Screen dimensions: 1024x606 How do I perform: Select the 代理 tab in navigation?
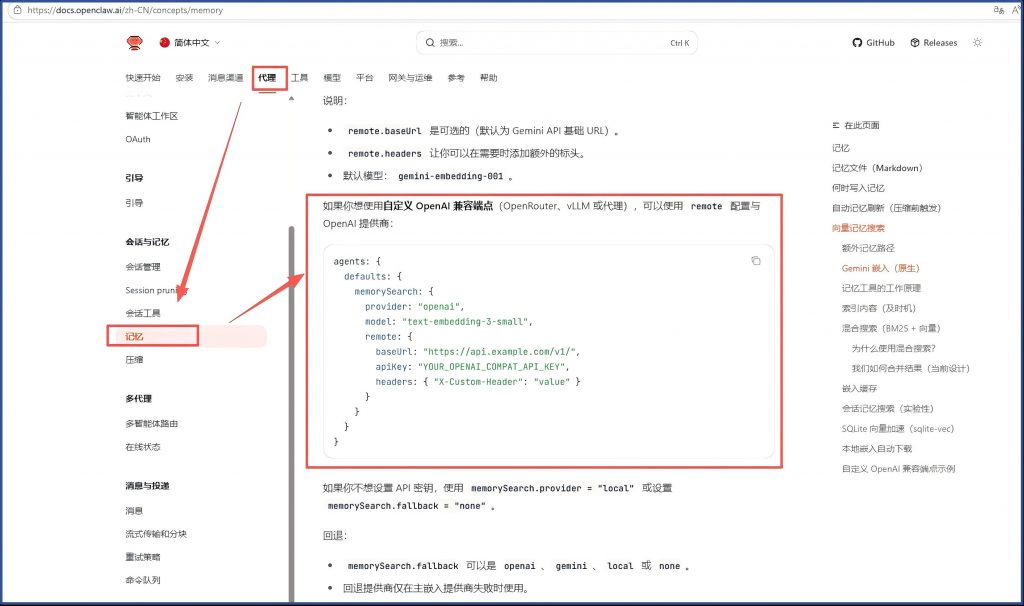click(266, 78)
